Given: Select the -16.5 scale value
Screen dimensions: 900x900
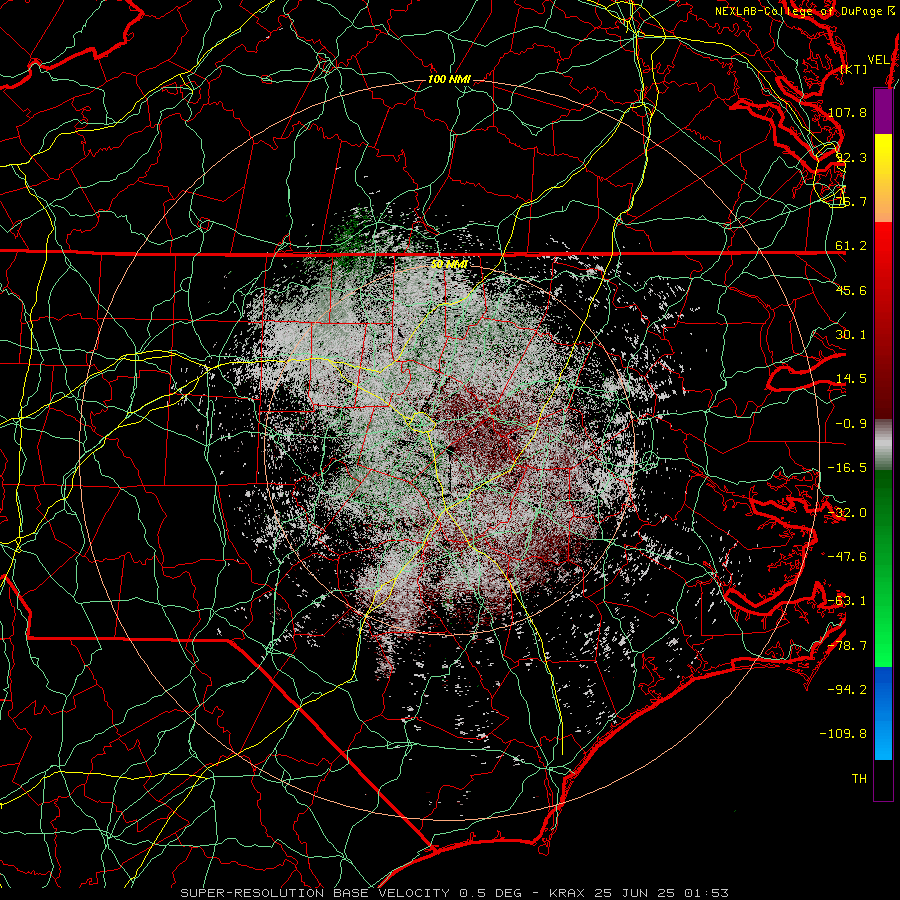Looking at the screenshot, I should pos(847,468).
